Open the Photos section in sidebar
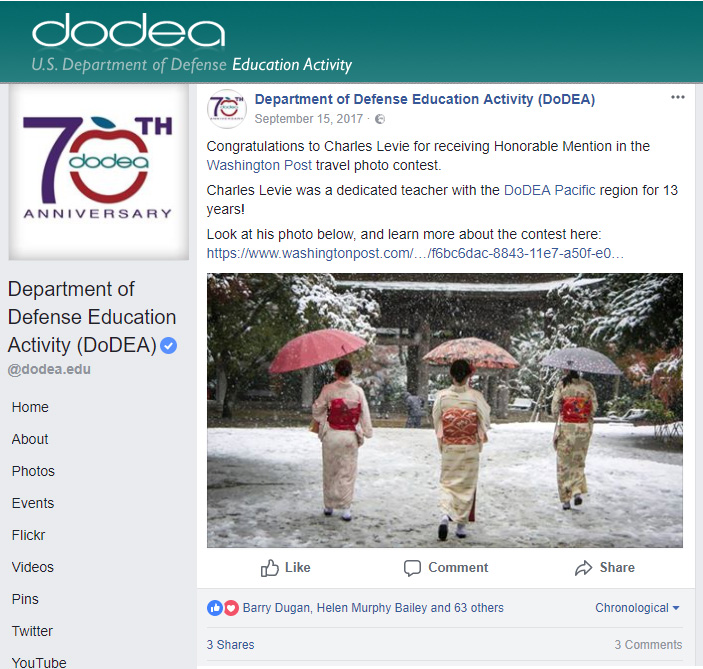Image resolution: width=703 pixels, height=669 pixels. 33,471
